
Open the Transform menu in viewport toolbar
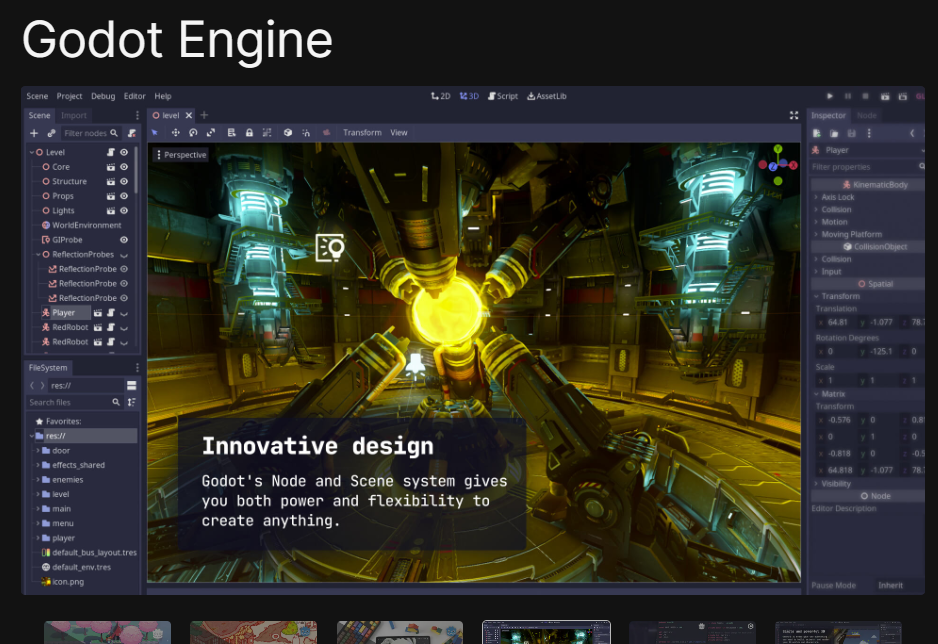[x=362, y=133]
